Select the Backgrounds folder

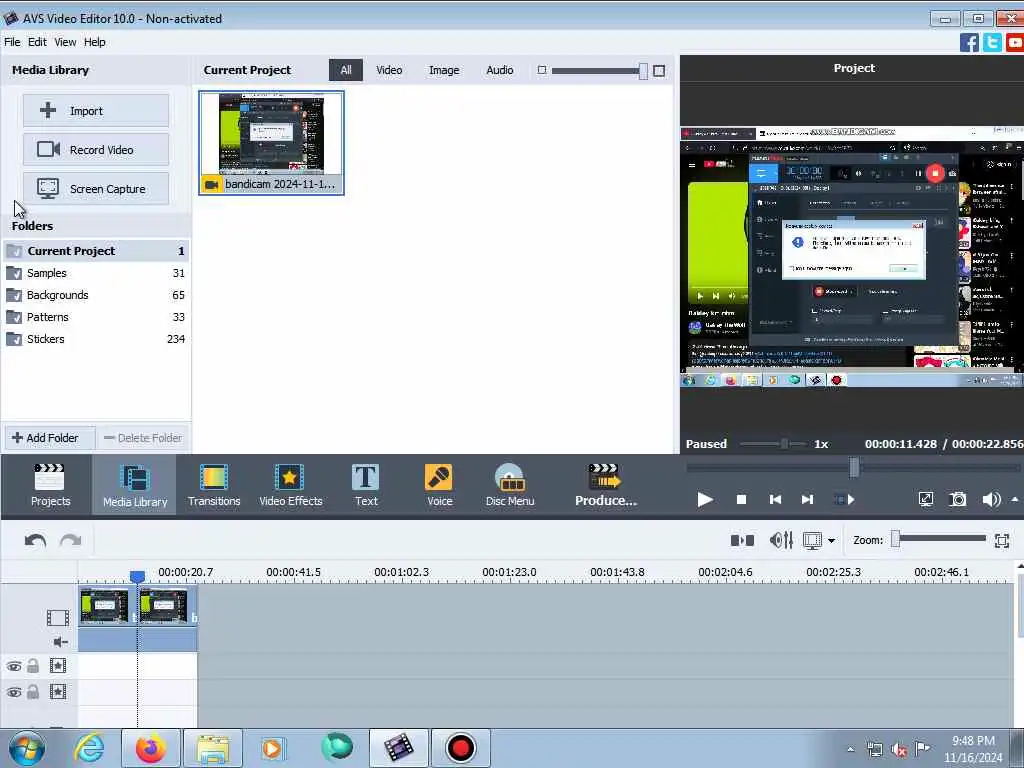[96, 295]
